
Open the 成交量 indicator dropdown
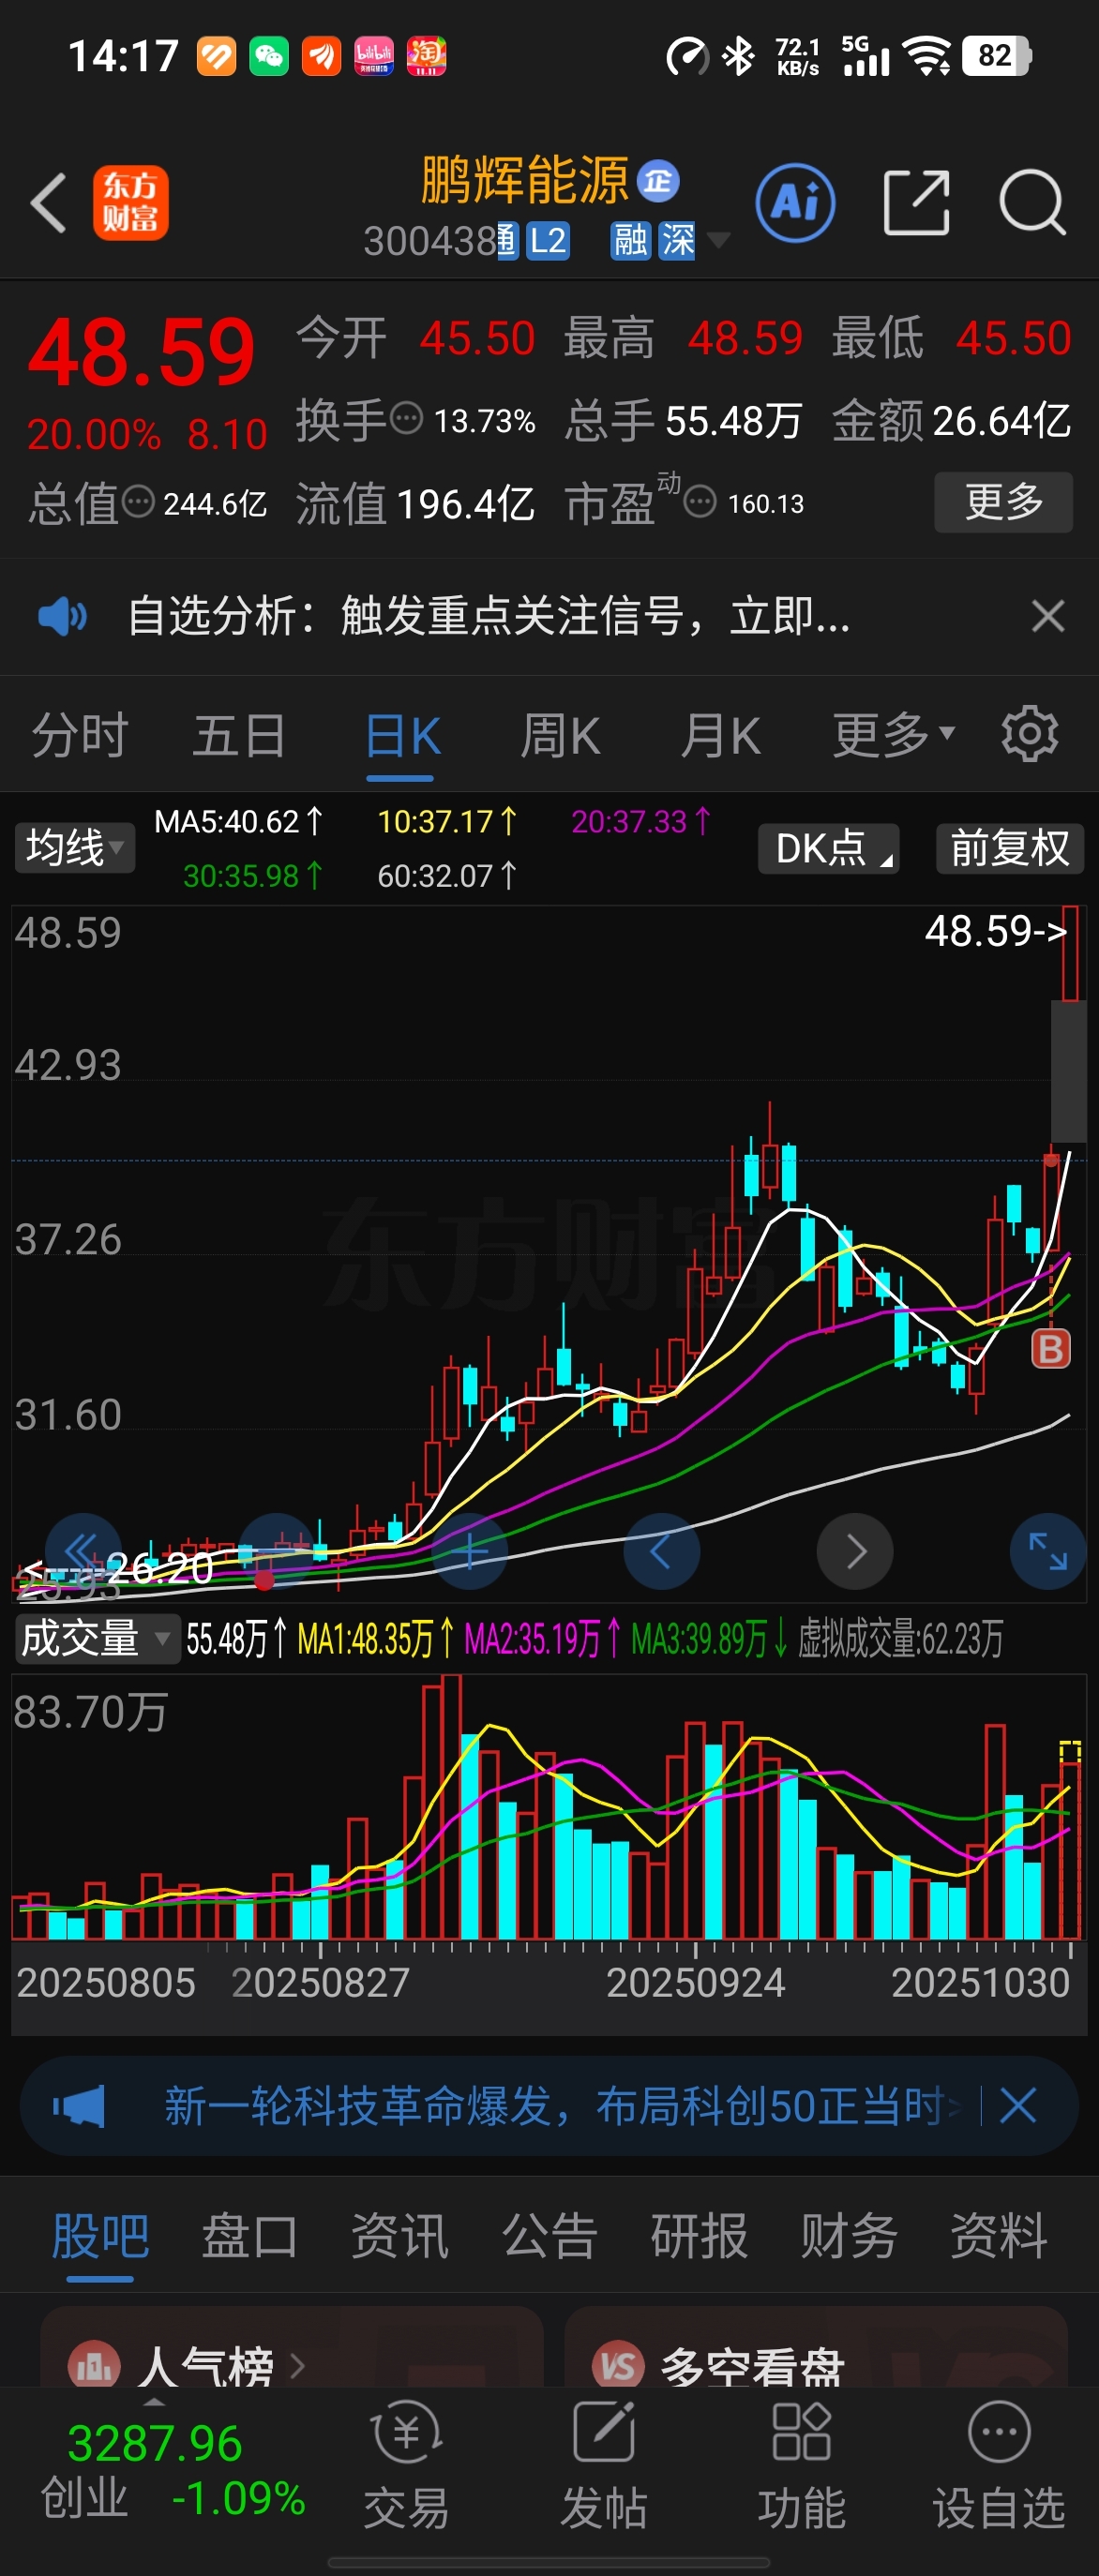point(97,1639)
